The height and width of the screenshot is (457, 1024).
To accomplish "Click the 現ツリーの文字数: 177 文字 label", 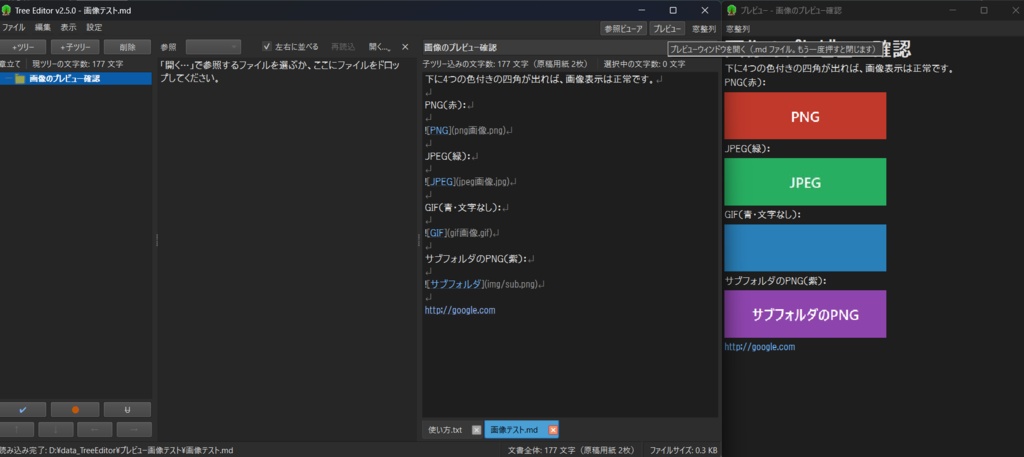I will [78, 64].
